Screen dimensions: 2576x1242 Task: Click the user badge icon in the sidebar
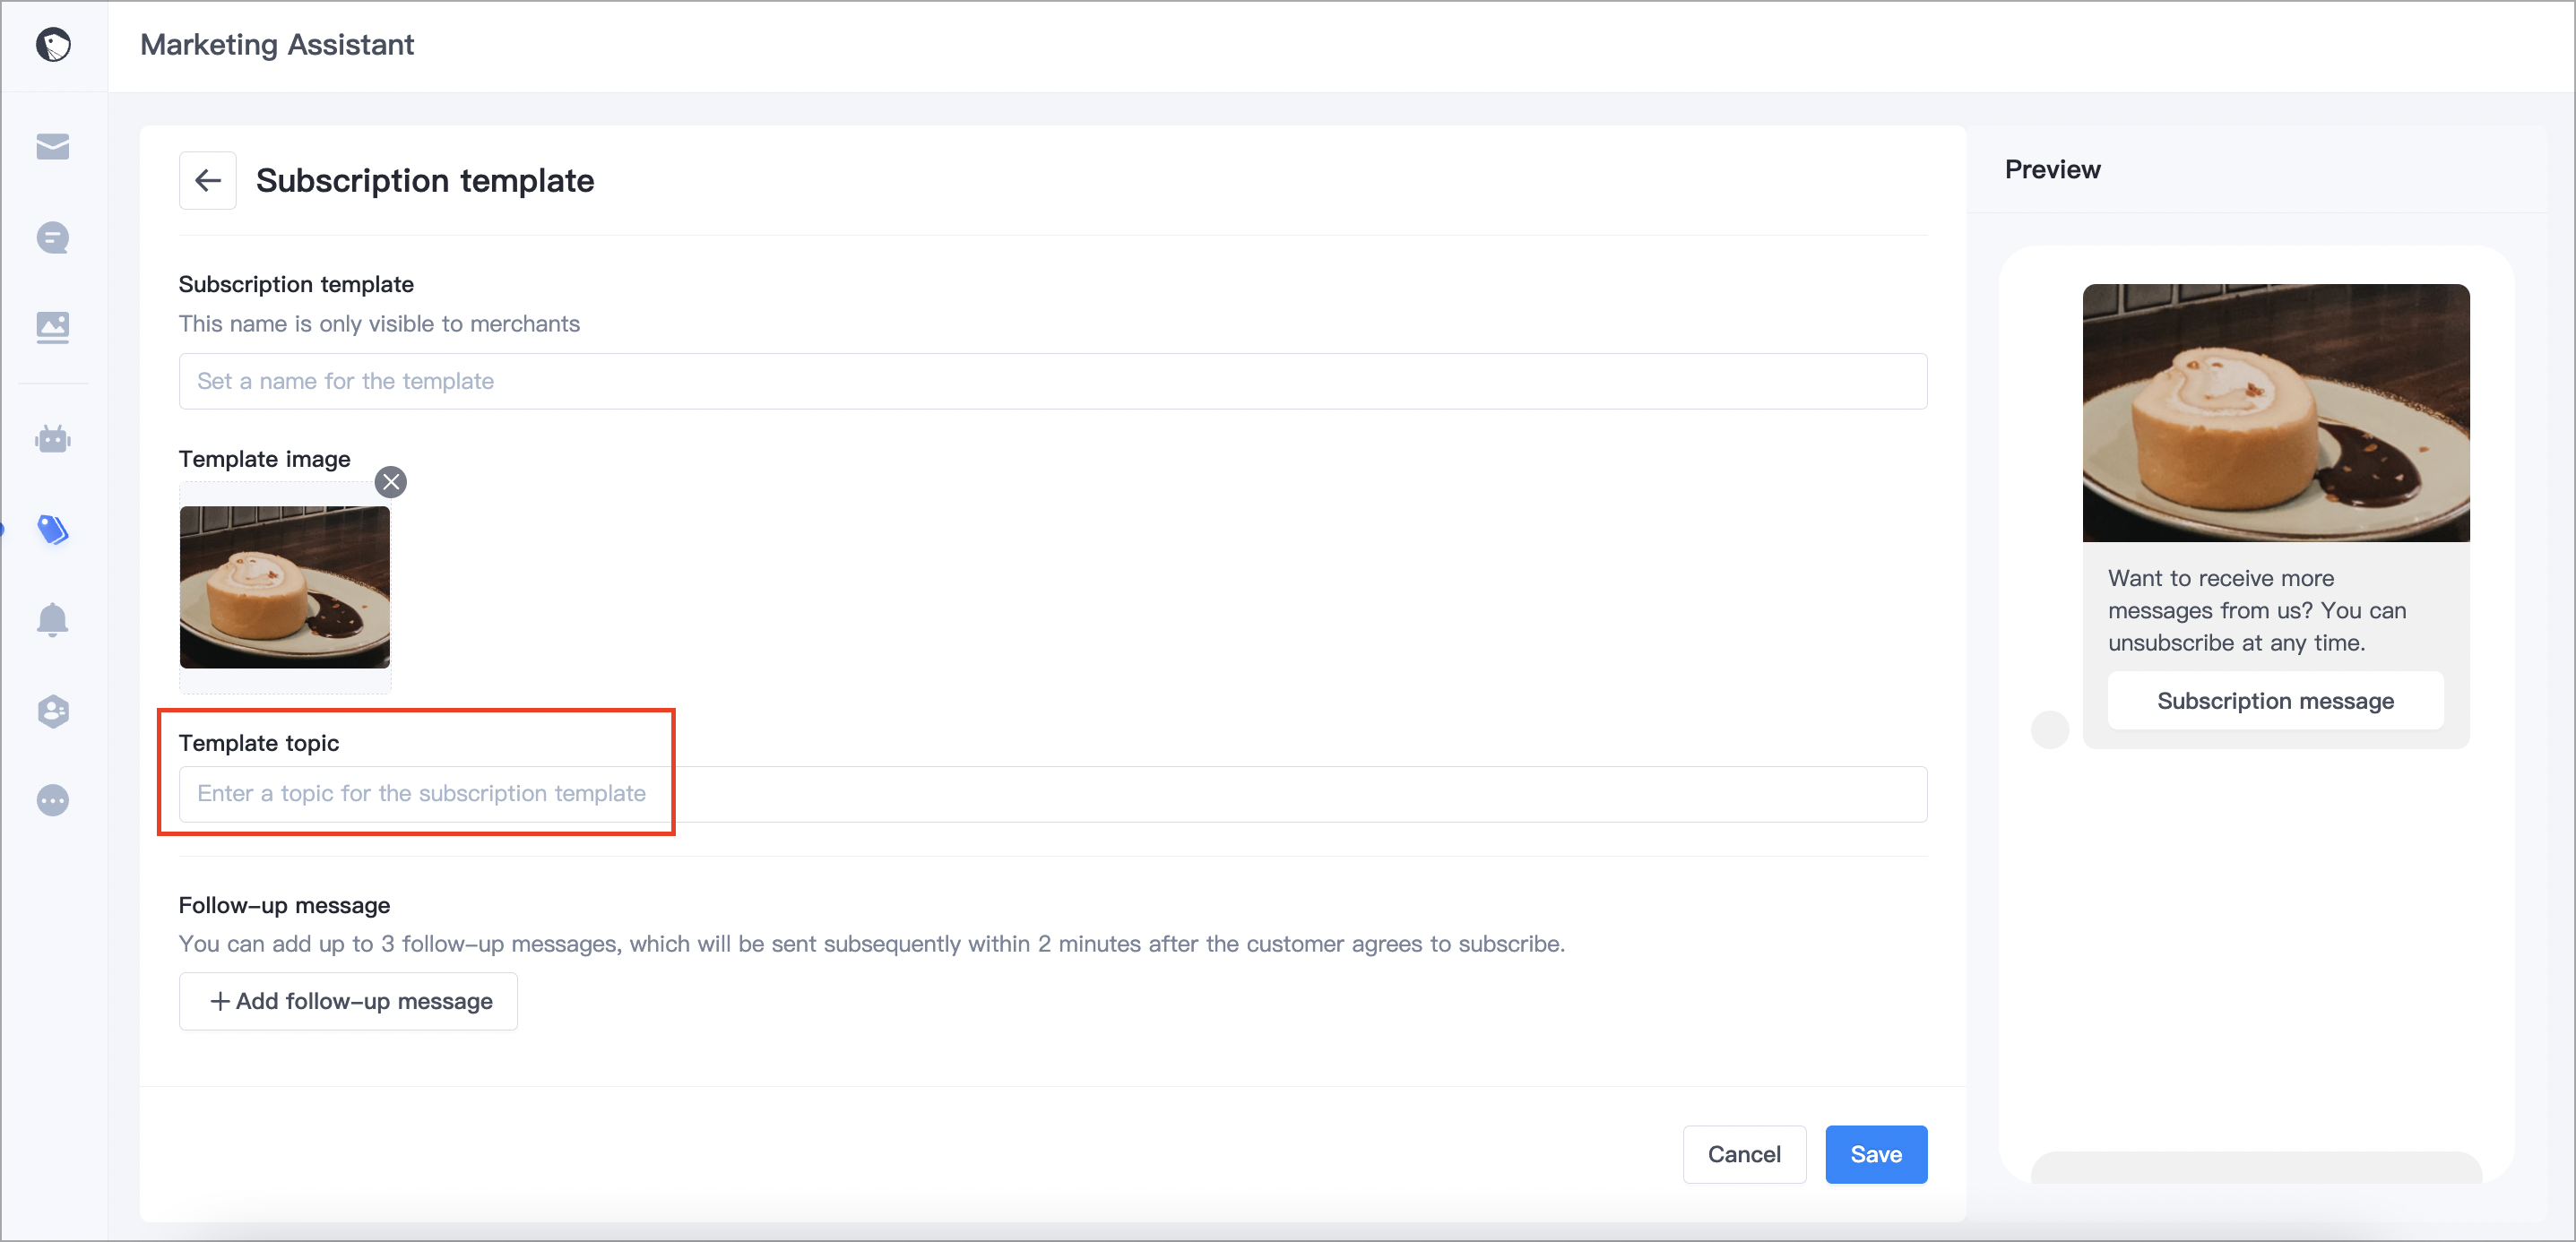click(x=53, y=711)
